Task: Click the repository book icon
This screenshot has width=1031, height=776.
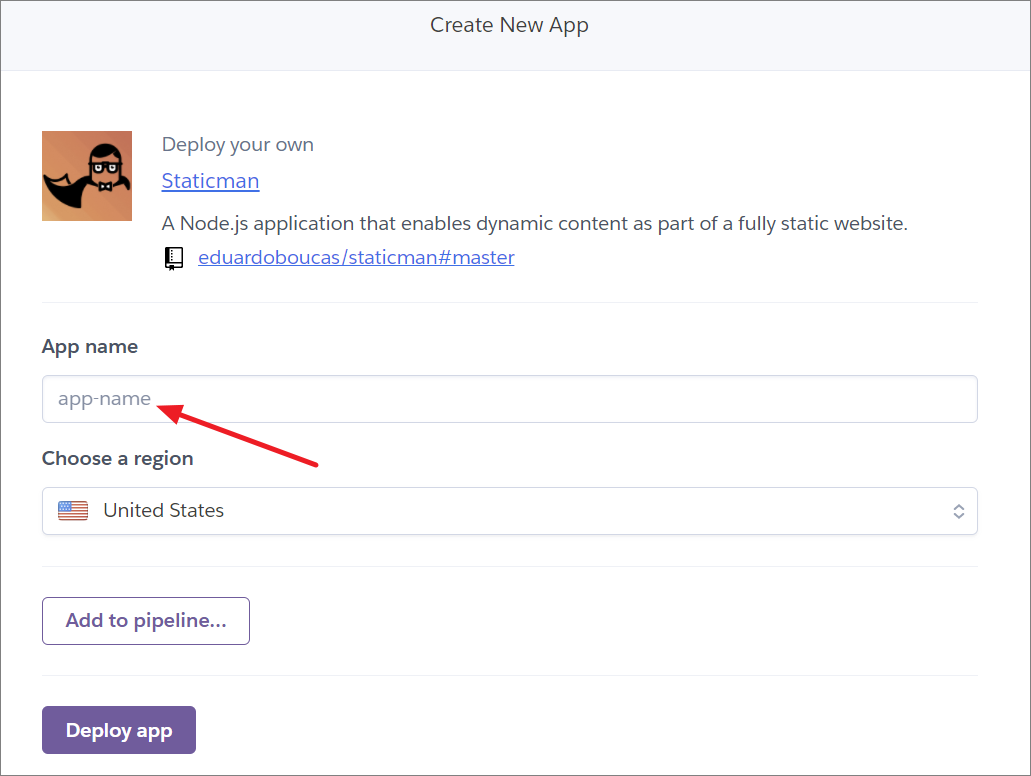Action: 174,258
